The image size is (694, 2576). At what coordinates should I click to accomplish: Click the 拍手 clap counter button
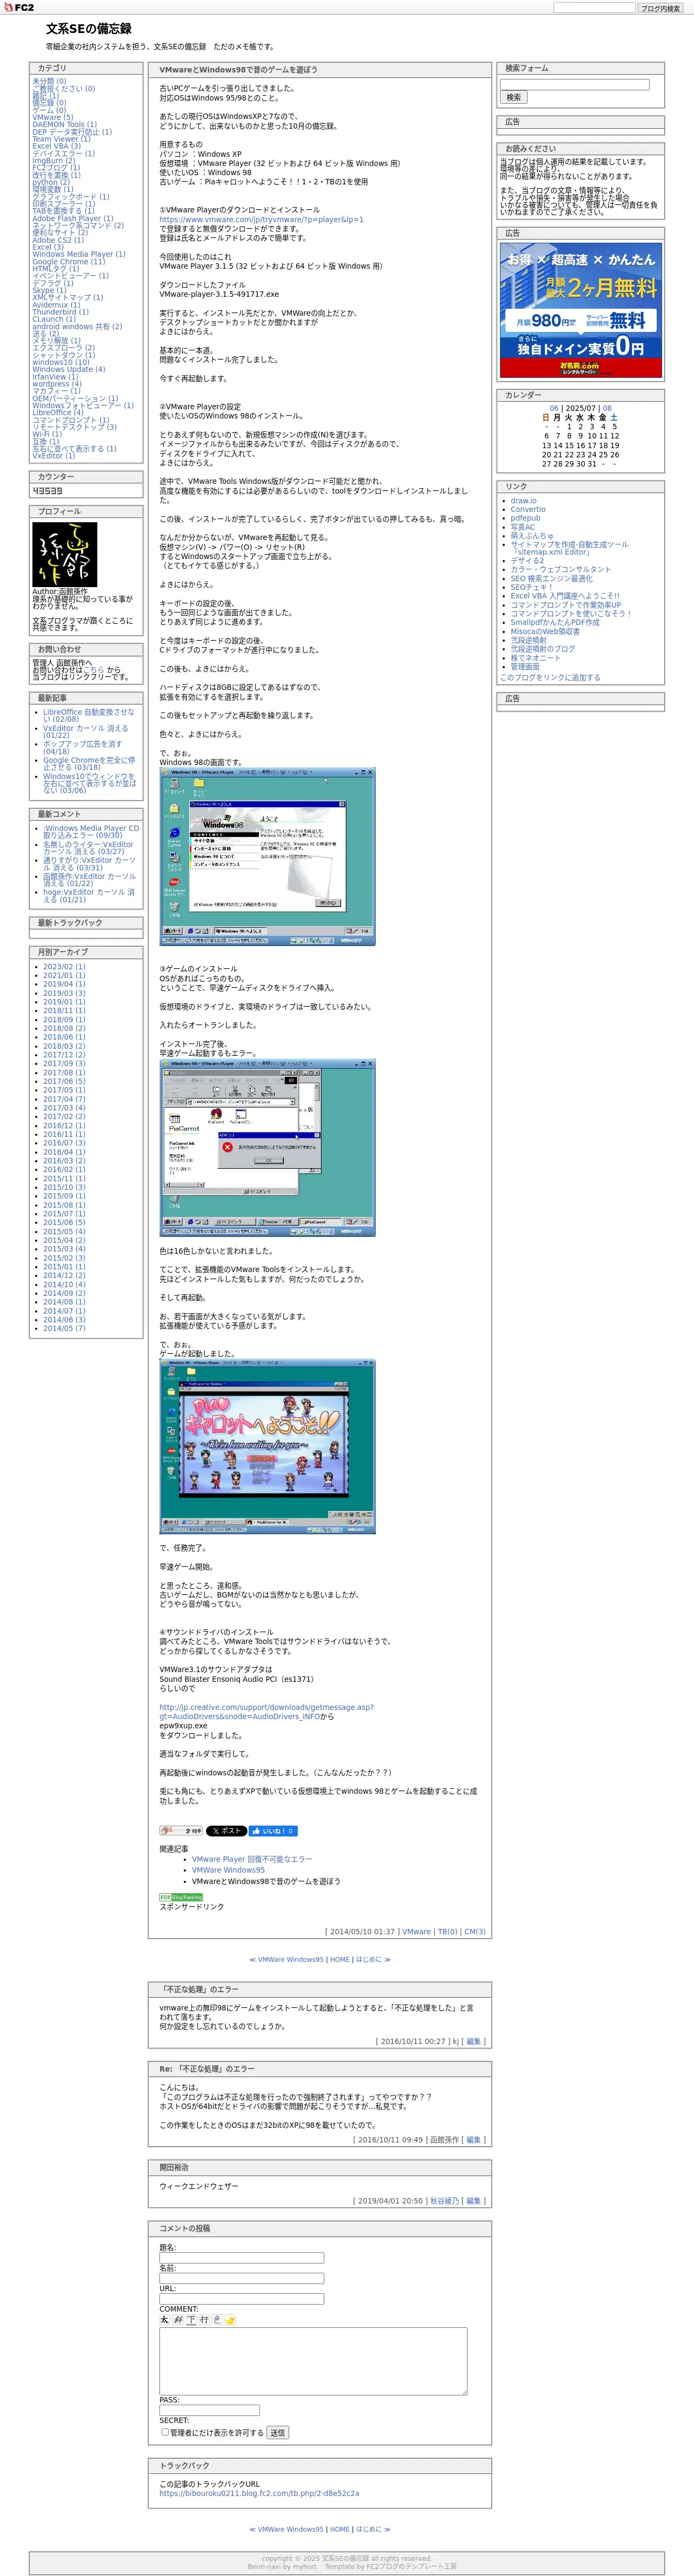point(181,1831)
